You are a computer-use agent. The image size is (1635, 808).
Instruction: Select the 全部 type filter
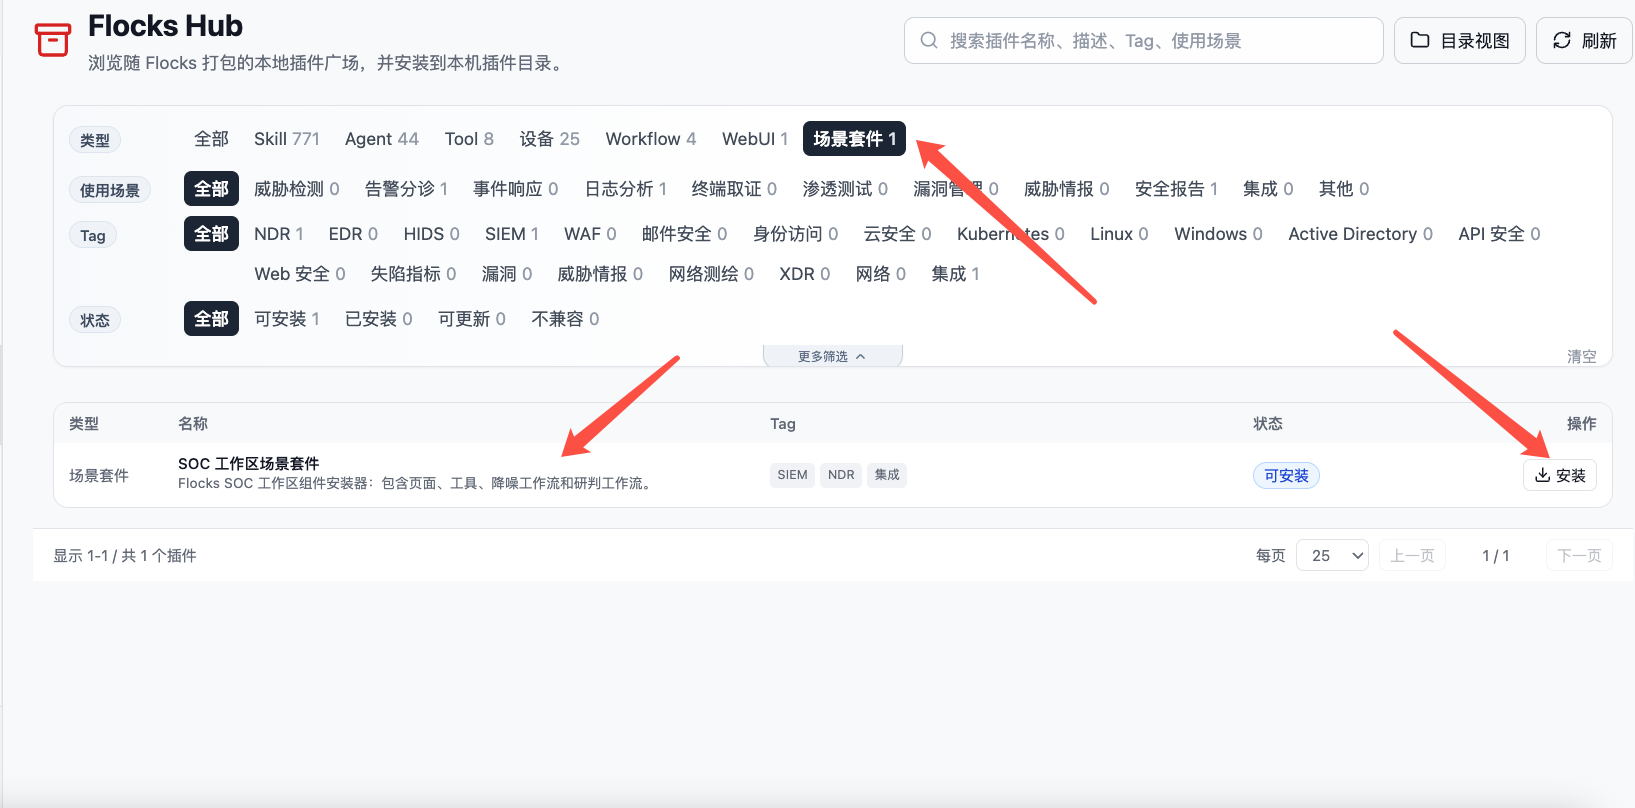pos(211,139)
